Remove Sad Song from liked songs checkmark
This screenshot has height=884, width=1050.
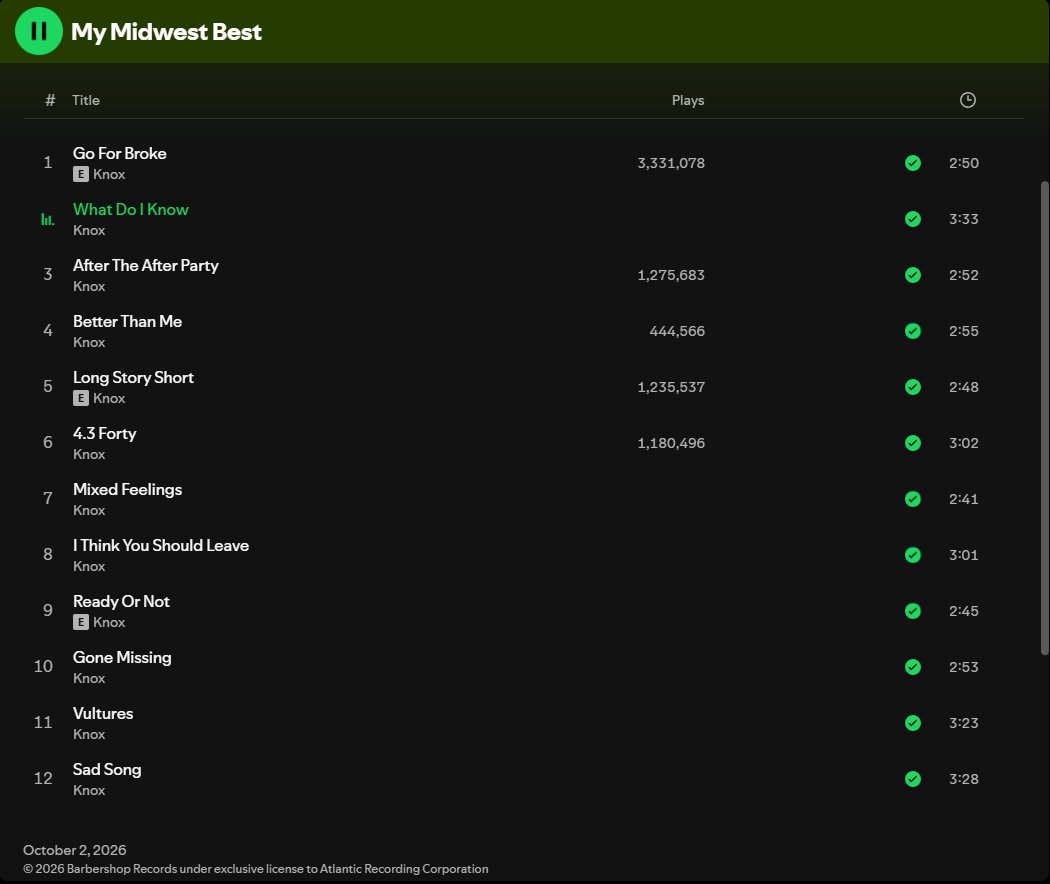[912, 779]
